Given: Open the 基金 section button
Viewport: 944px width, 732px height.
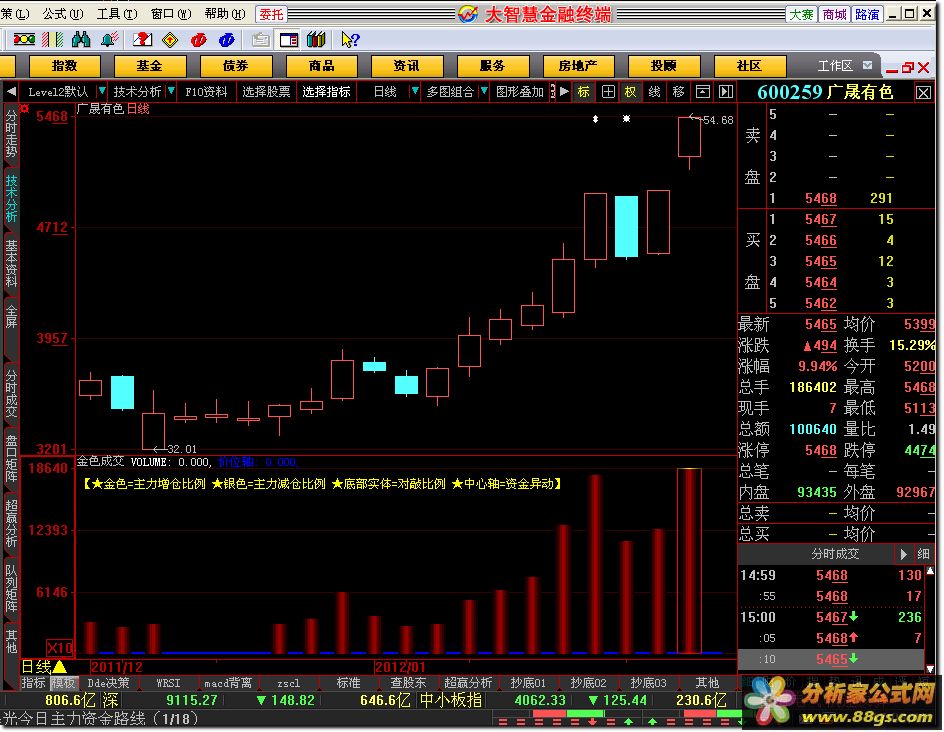Looking at the screenshot, I should pyautogui.click(x=149, y=66).
